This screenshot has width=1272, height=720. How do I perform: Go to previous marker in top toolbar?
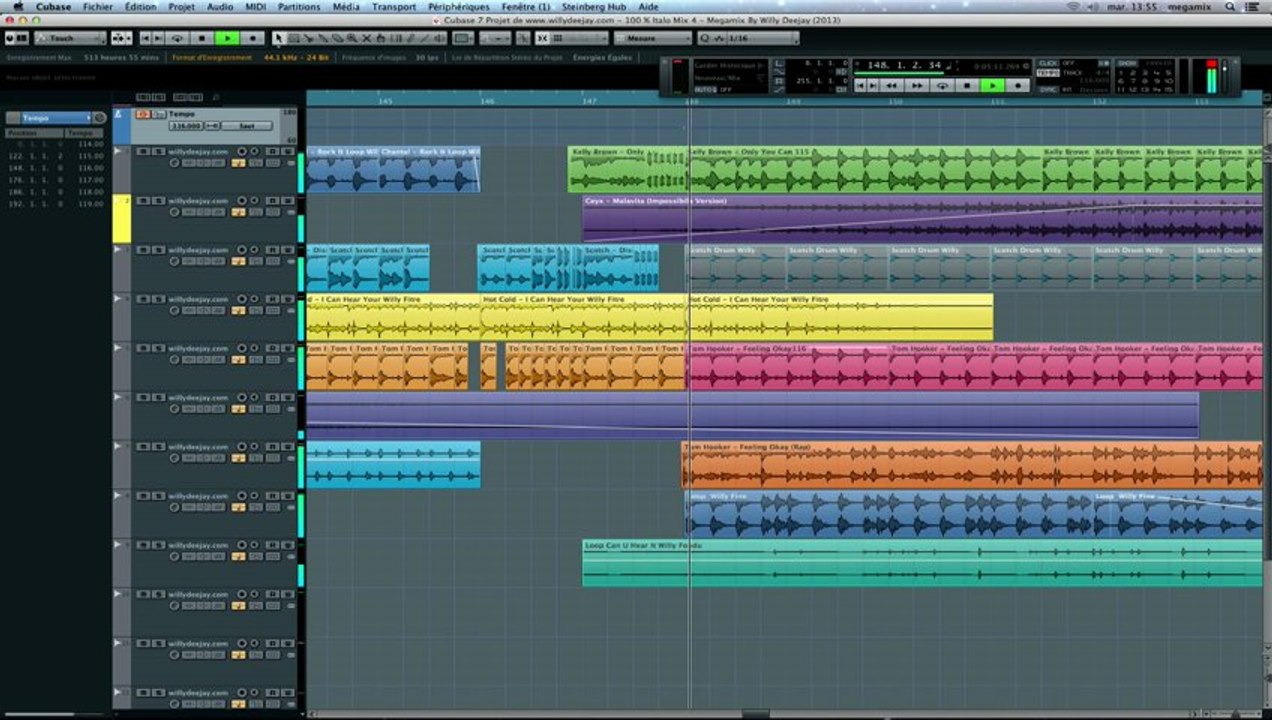click(x=145, y=38)
